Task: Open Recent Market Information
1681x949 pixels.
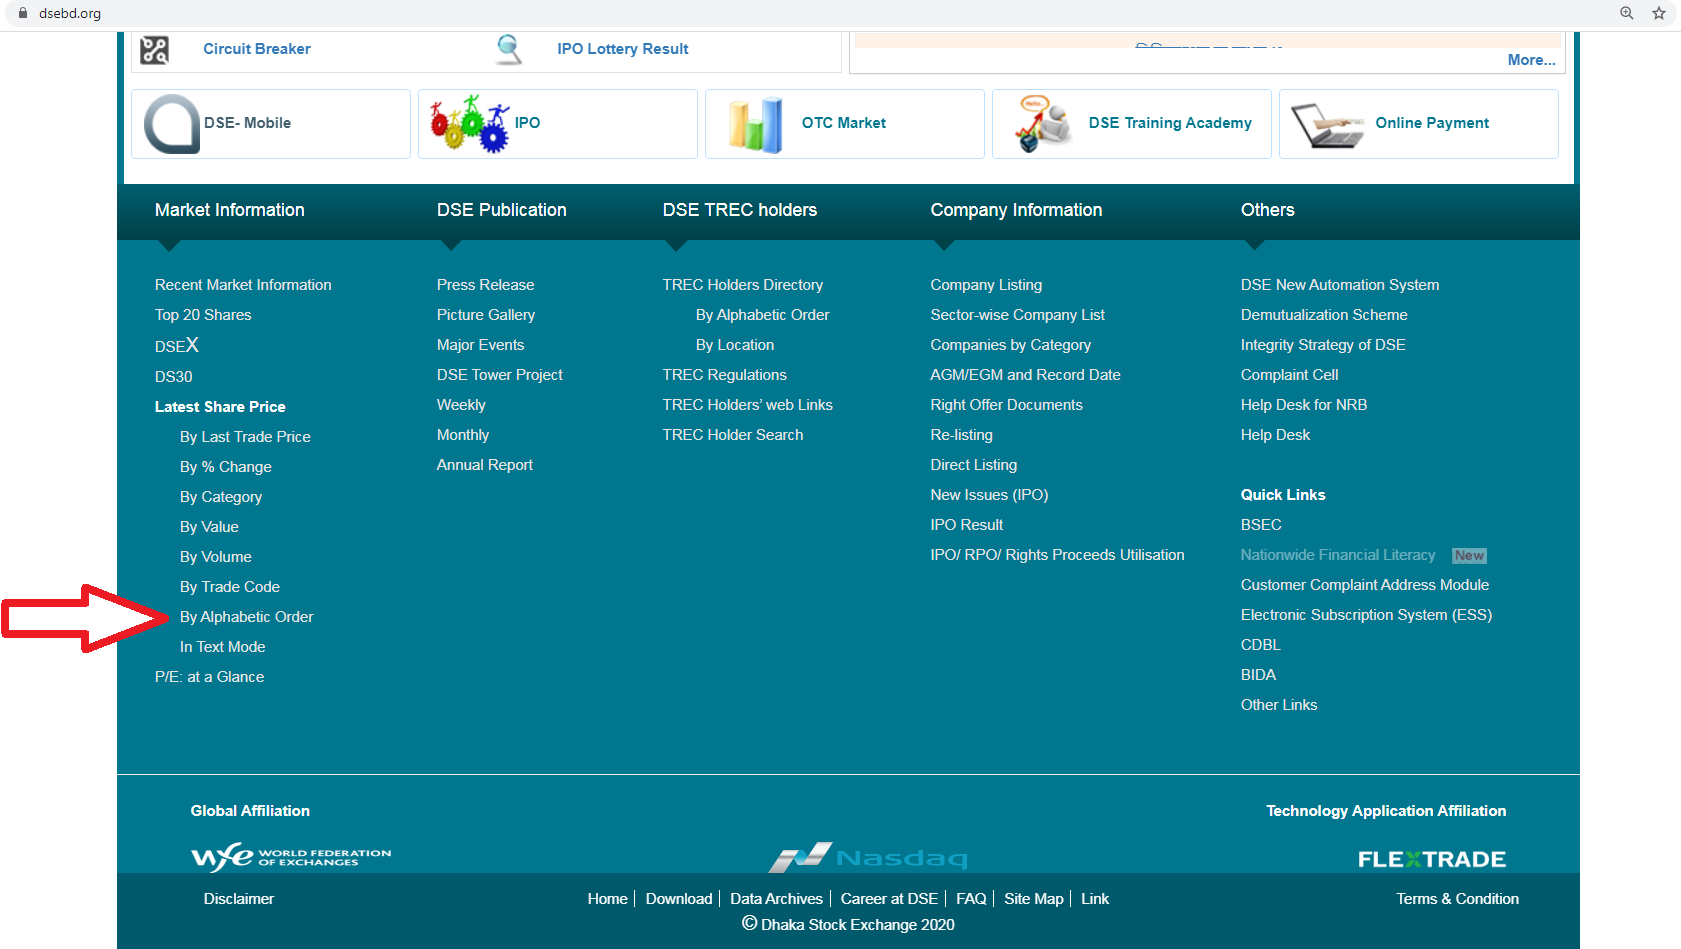Action: tap(243, 285)
